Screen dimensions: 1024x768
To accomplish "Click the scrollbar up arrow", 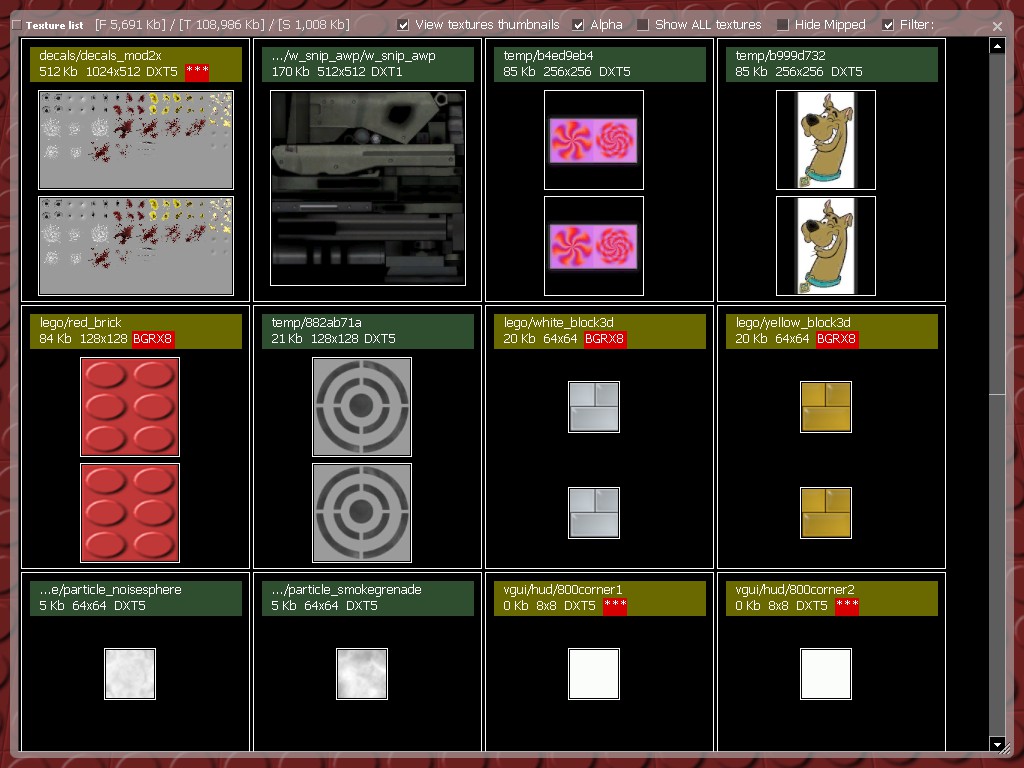I will click(x=996, y=46).
